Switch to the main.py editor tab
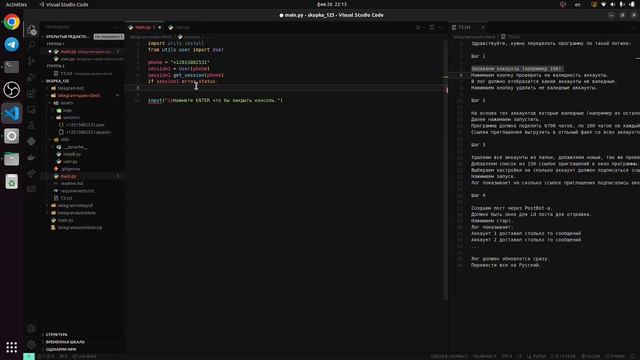This screenshot has height=360, width=640. (x=143, y=27)
